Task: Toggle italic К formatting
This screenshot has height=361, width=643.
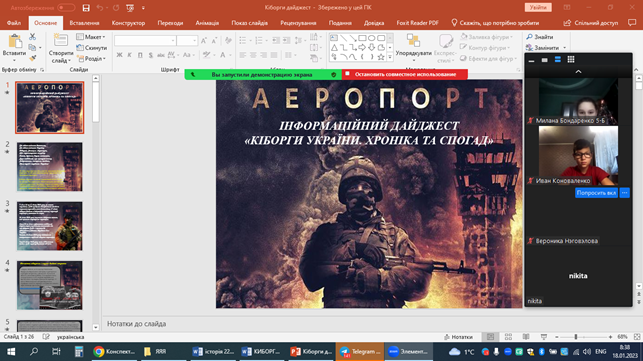Action: click(130, 55)
